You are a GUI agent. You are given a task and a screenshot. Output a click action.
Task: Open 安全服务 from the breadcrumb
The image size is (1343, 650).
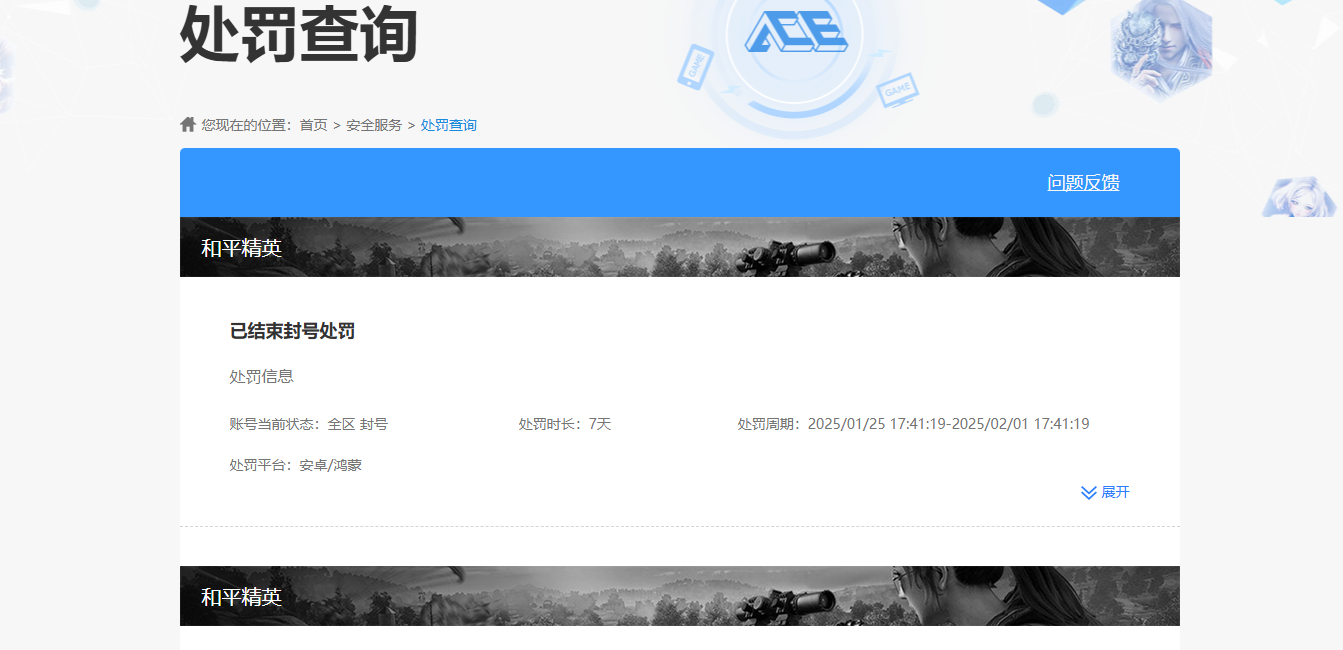click(374, 125)
